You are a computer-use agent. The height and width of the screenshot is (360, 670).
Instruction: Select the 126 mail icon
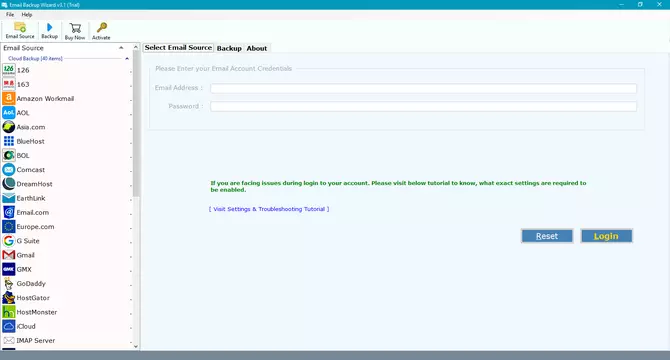[x=9, y=70]
